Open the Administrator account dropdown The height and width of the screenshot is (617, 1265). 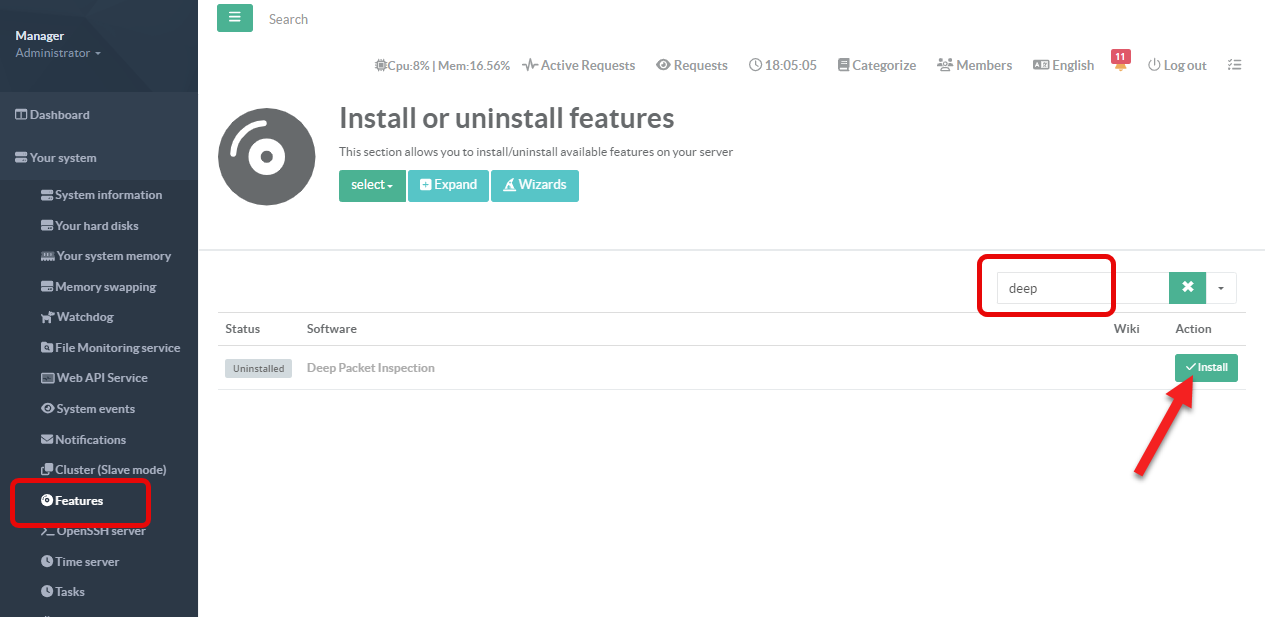58,53
